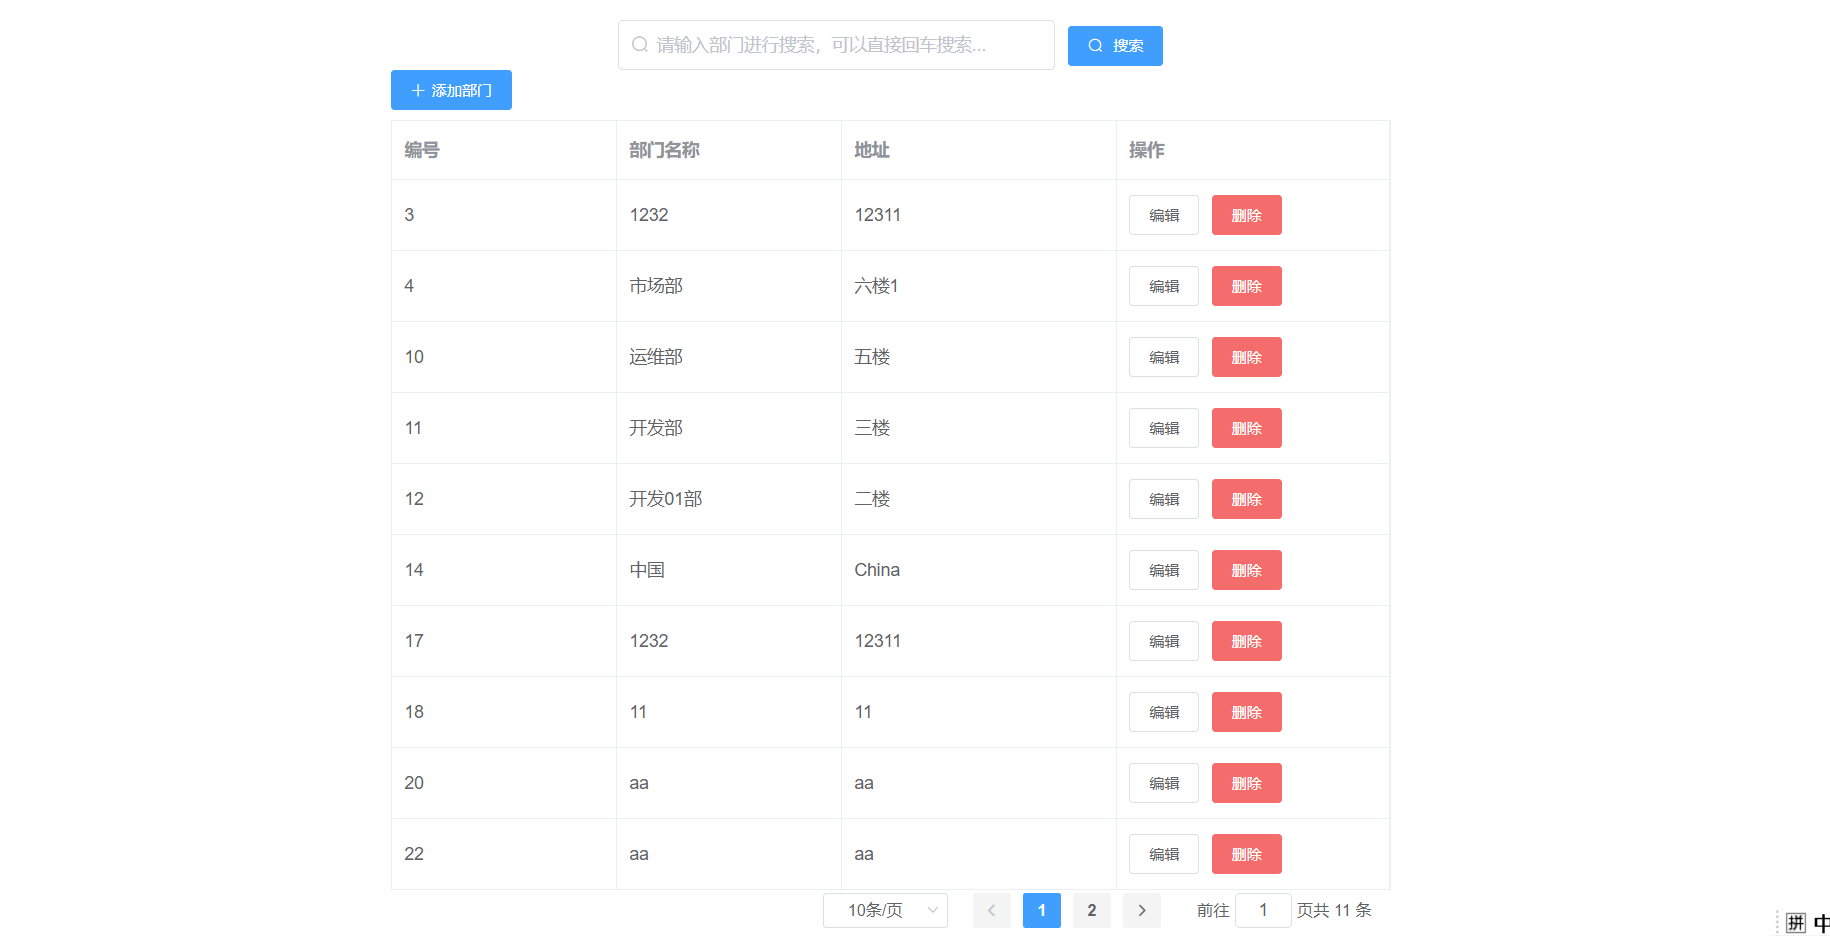Click 编辑 for the 开发01部 department
The width and height of the screenshot is (1830, 936).
[1163, 498]
